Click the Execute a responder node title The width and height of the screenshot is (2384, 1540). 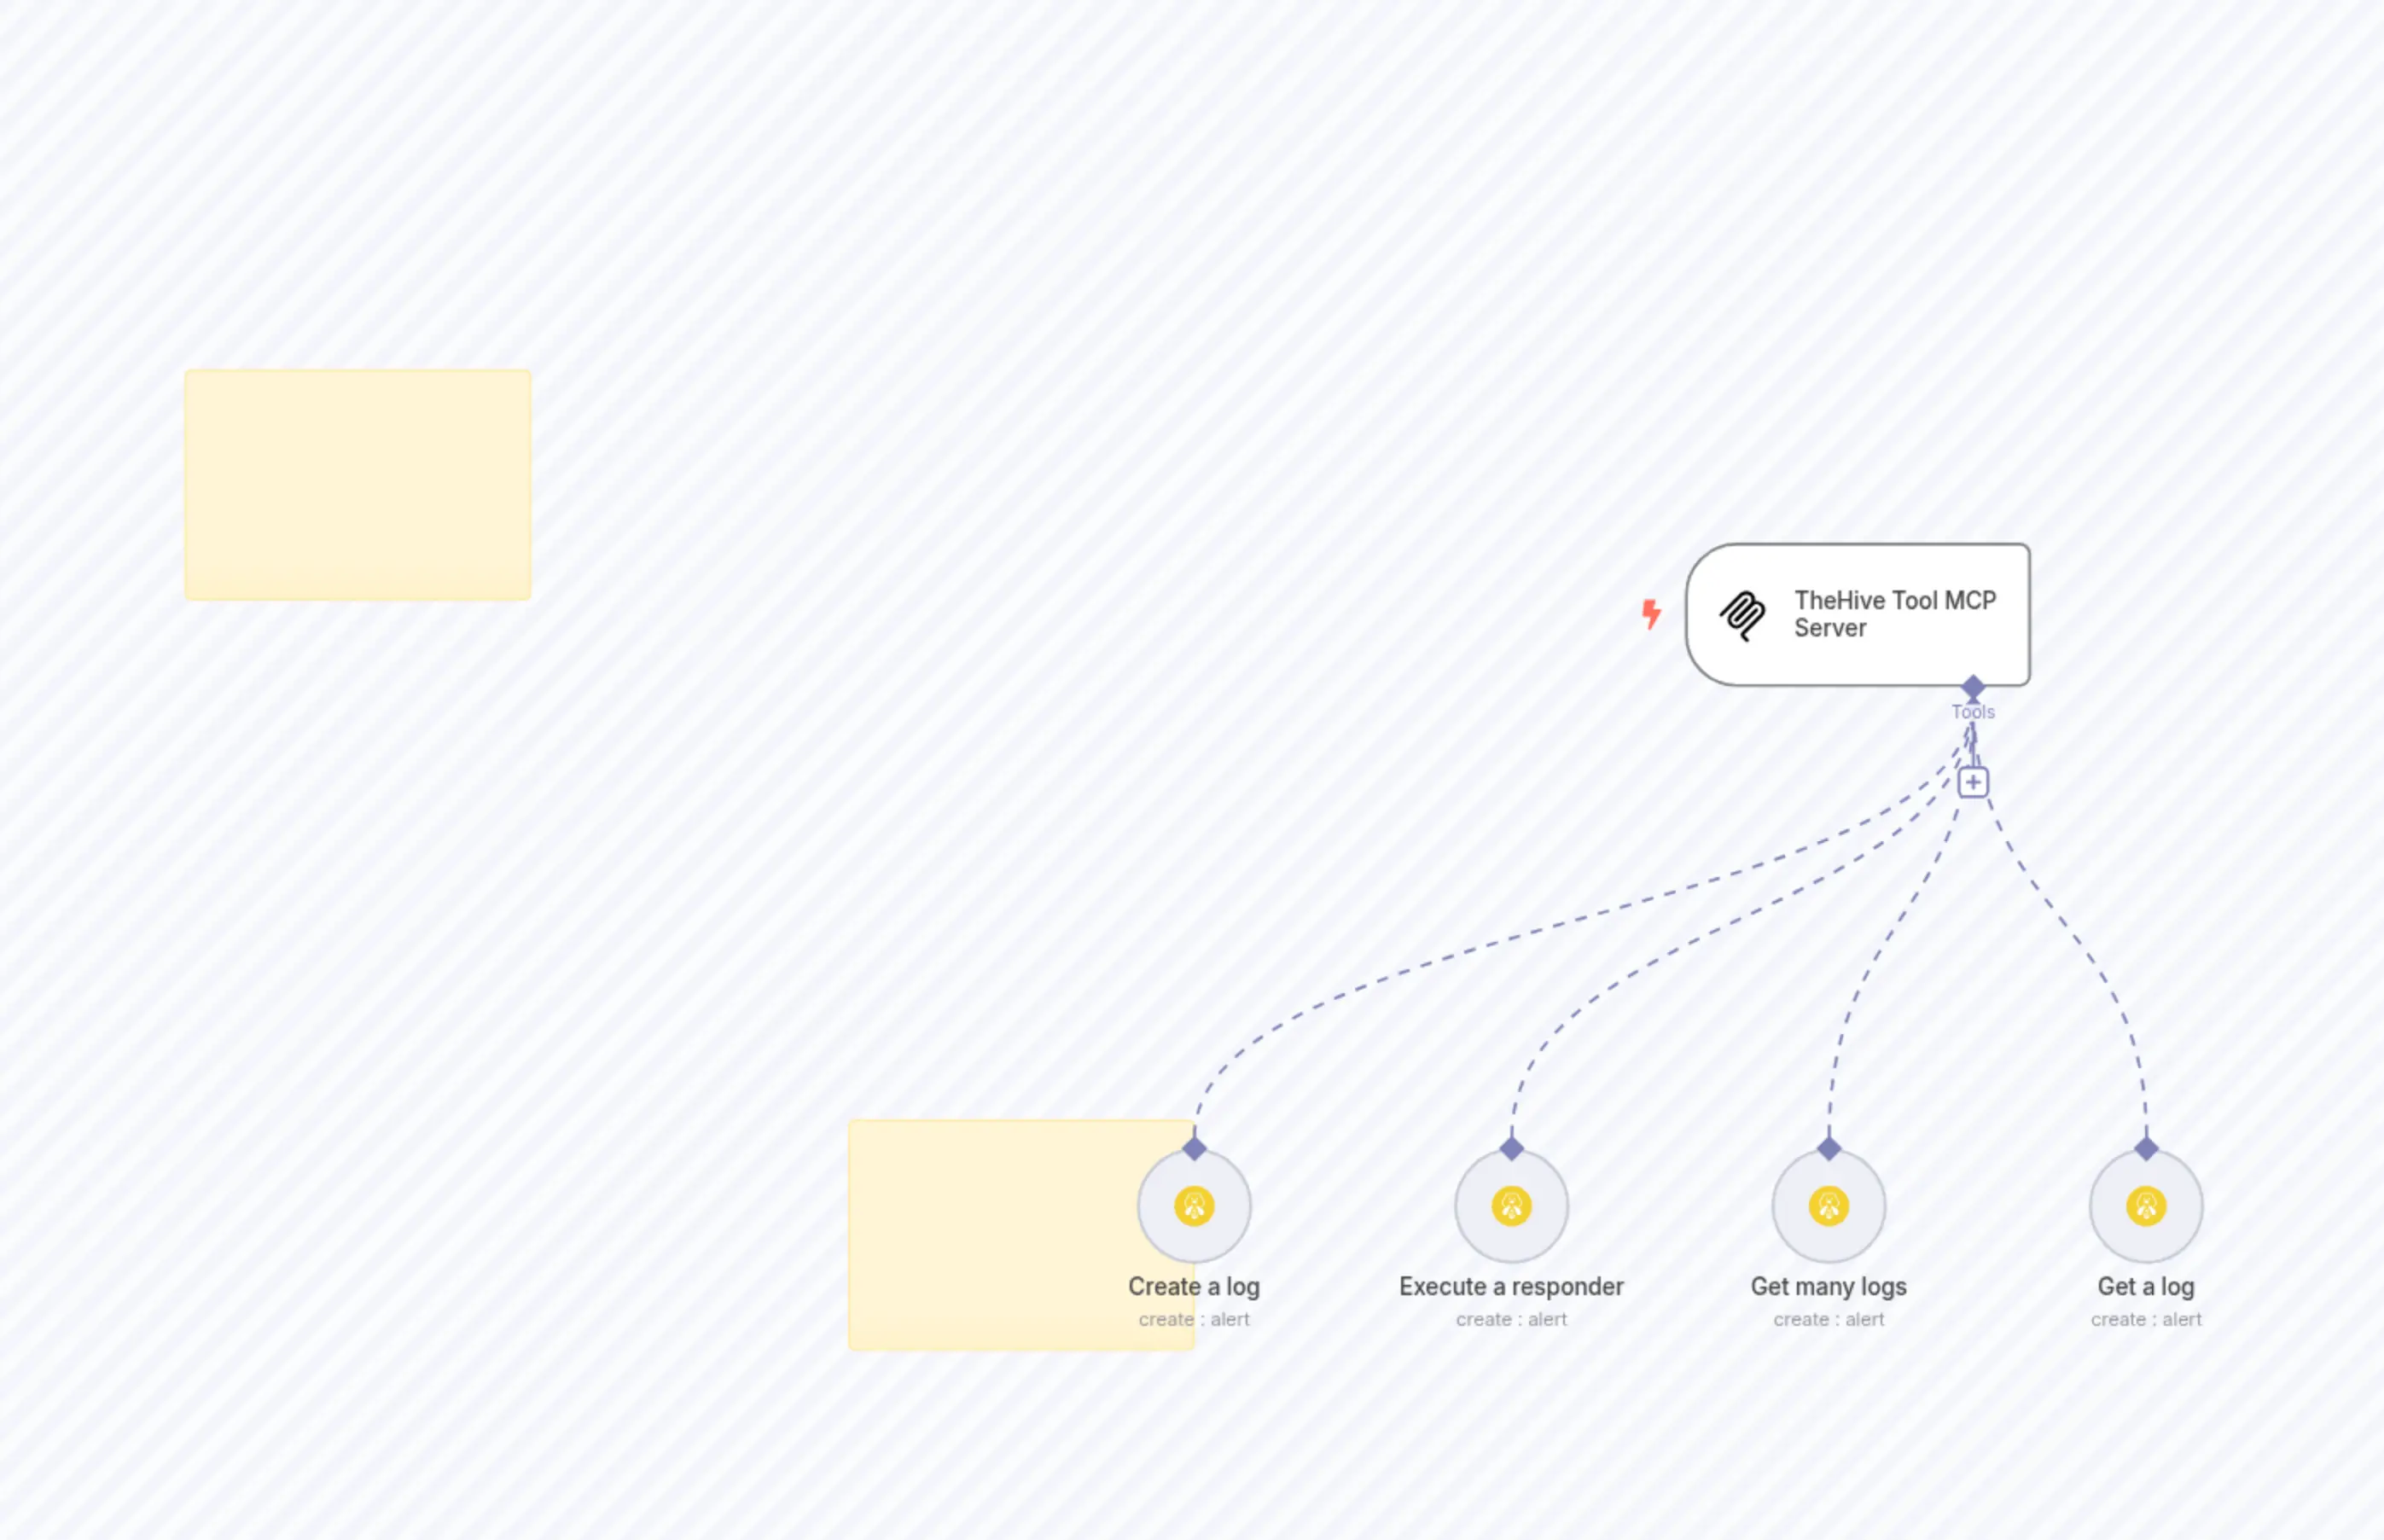pyautogui.click(x=1512, y=1286)
